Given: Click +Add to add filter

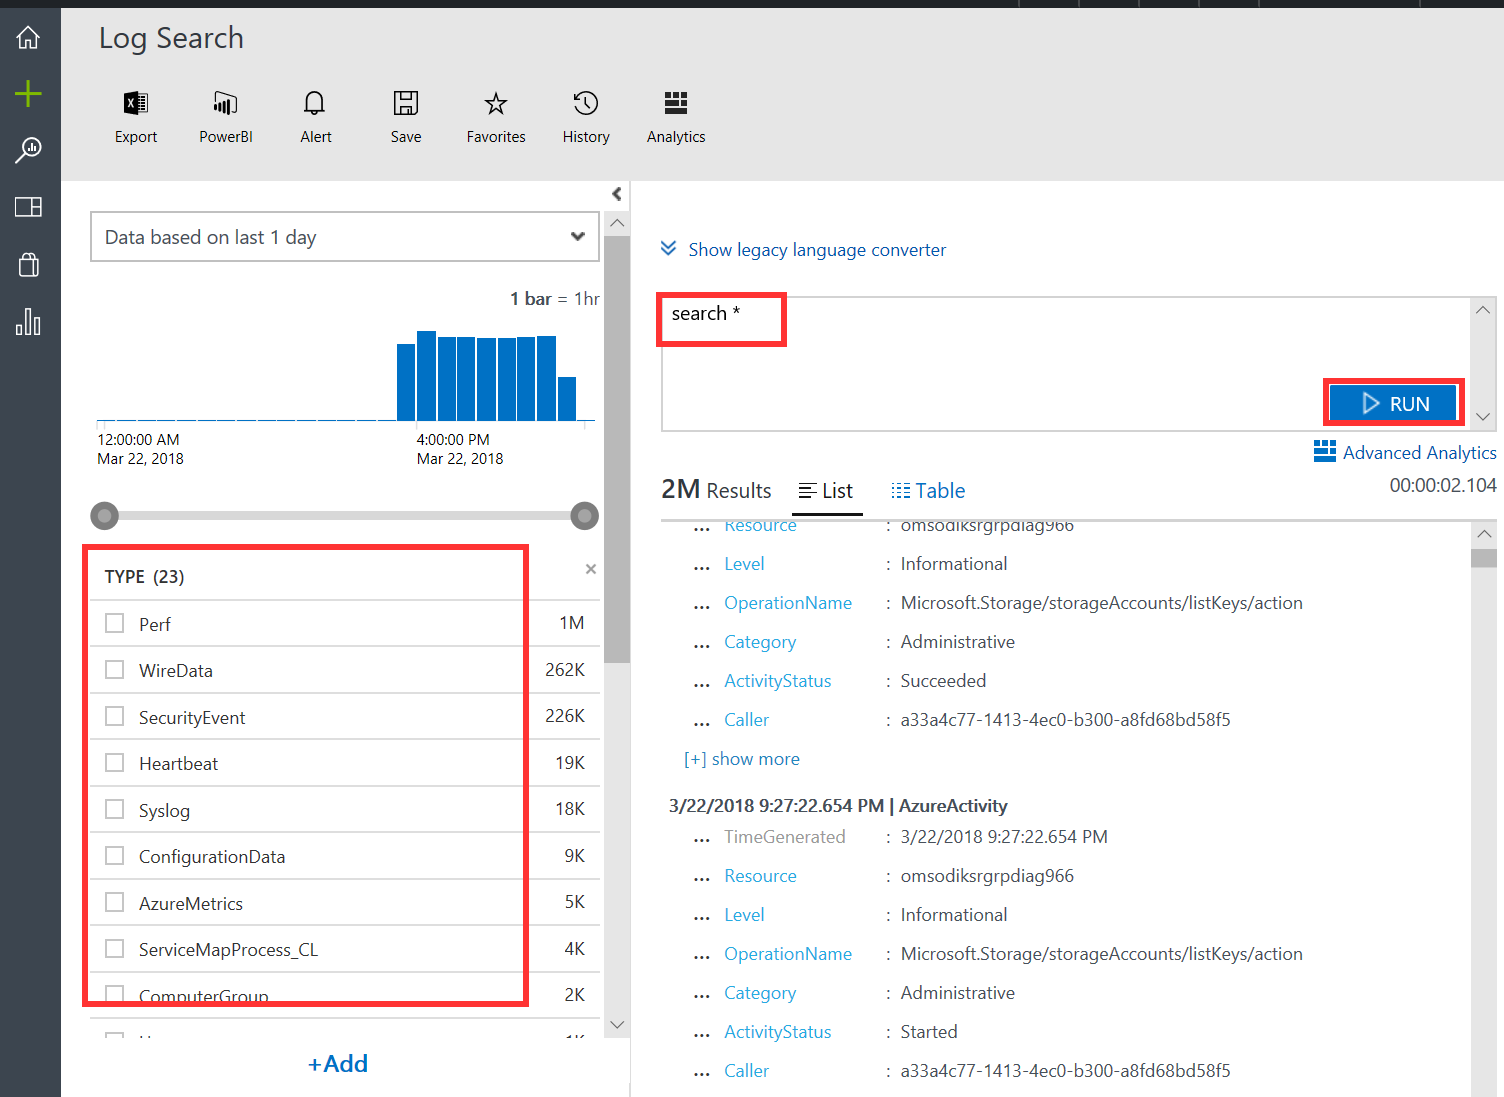Looking at the screenshot, I should click(338, 1064).
